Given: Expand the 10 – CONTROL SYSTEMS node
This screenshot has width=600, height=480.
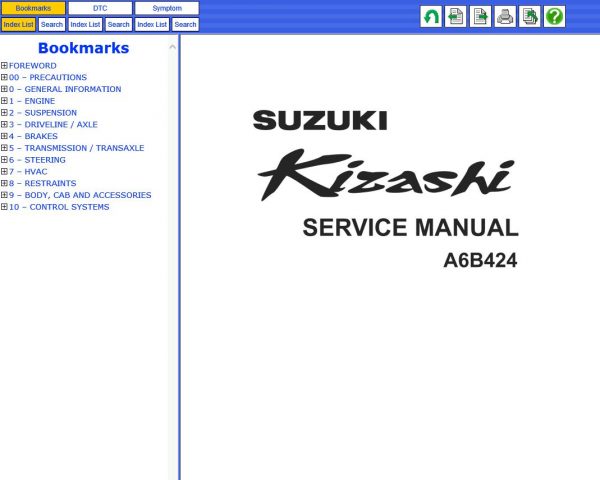Looking at the screenshot, I should tap(4, 207).
